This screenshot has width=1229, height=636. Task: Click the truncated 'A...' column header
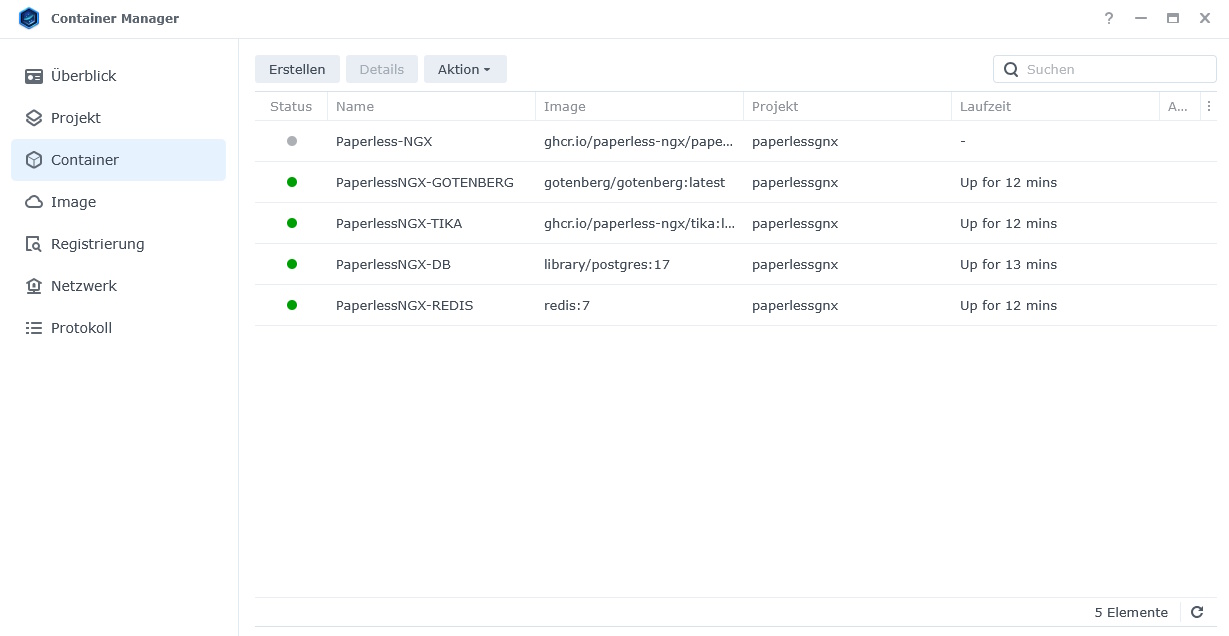pos(1179,106)
